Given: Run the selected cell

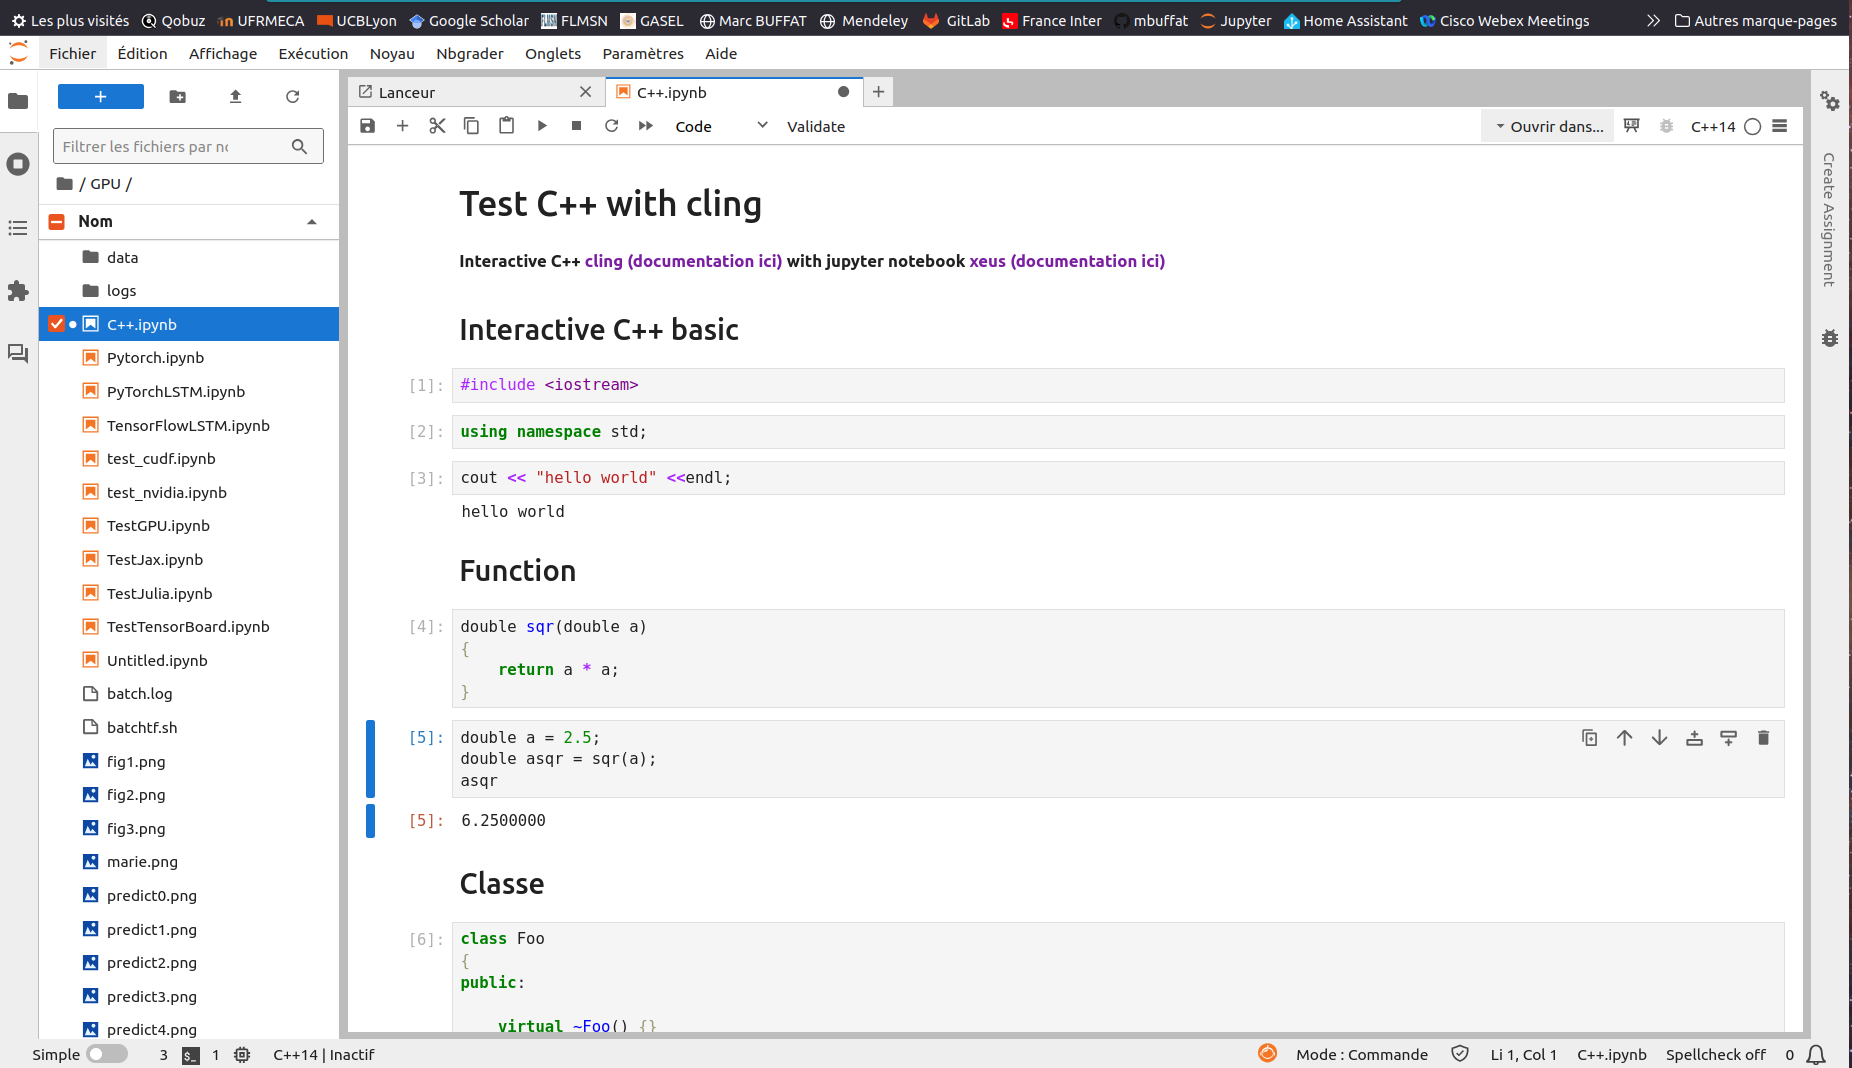Looking at the screenshot, I should click(x=542, y=126).
